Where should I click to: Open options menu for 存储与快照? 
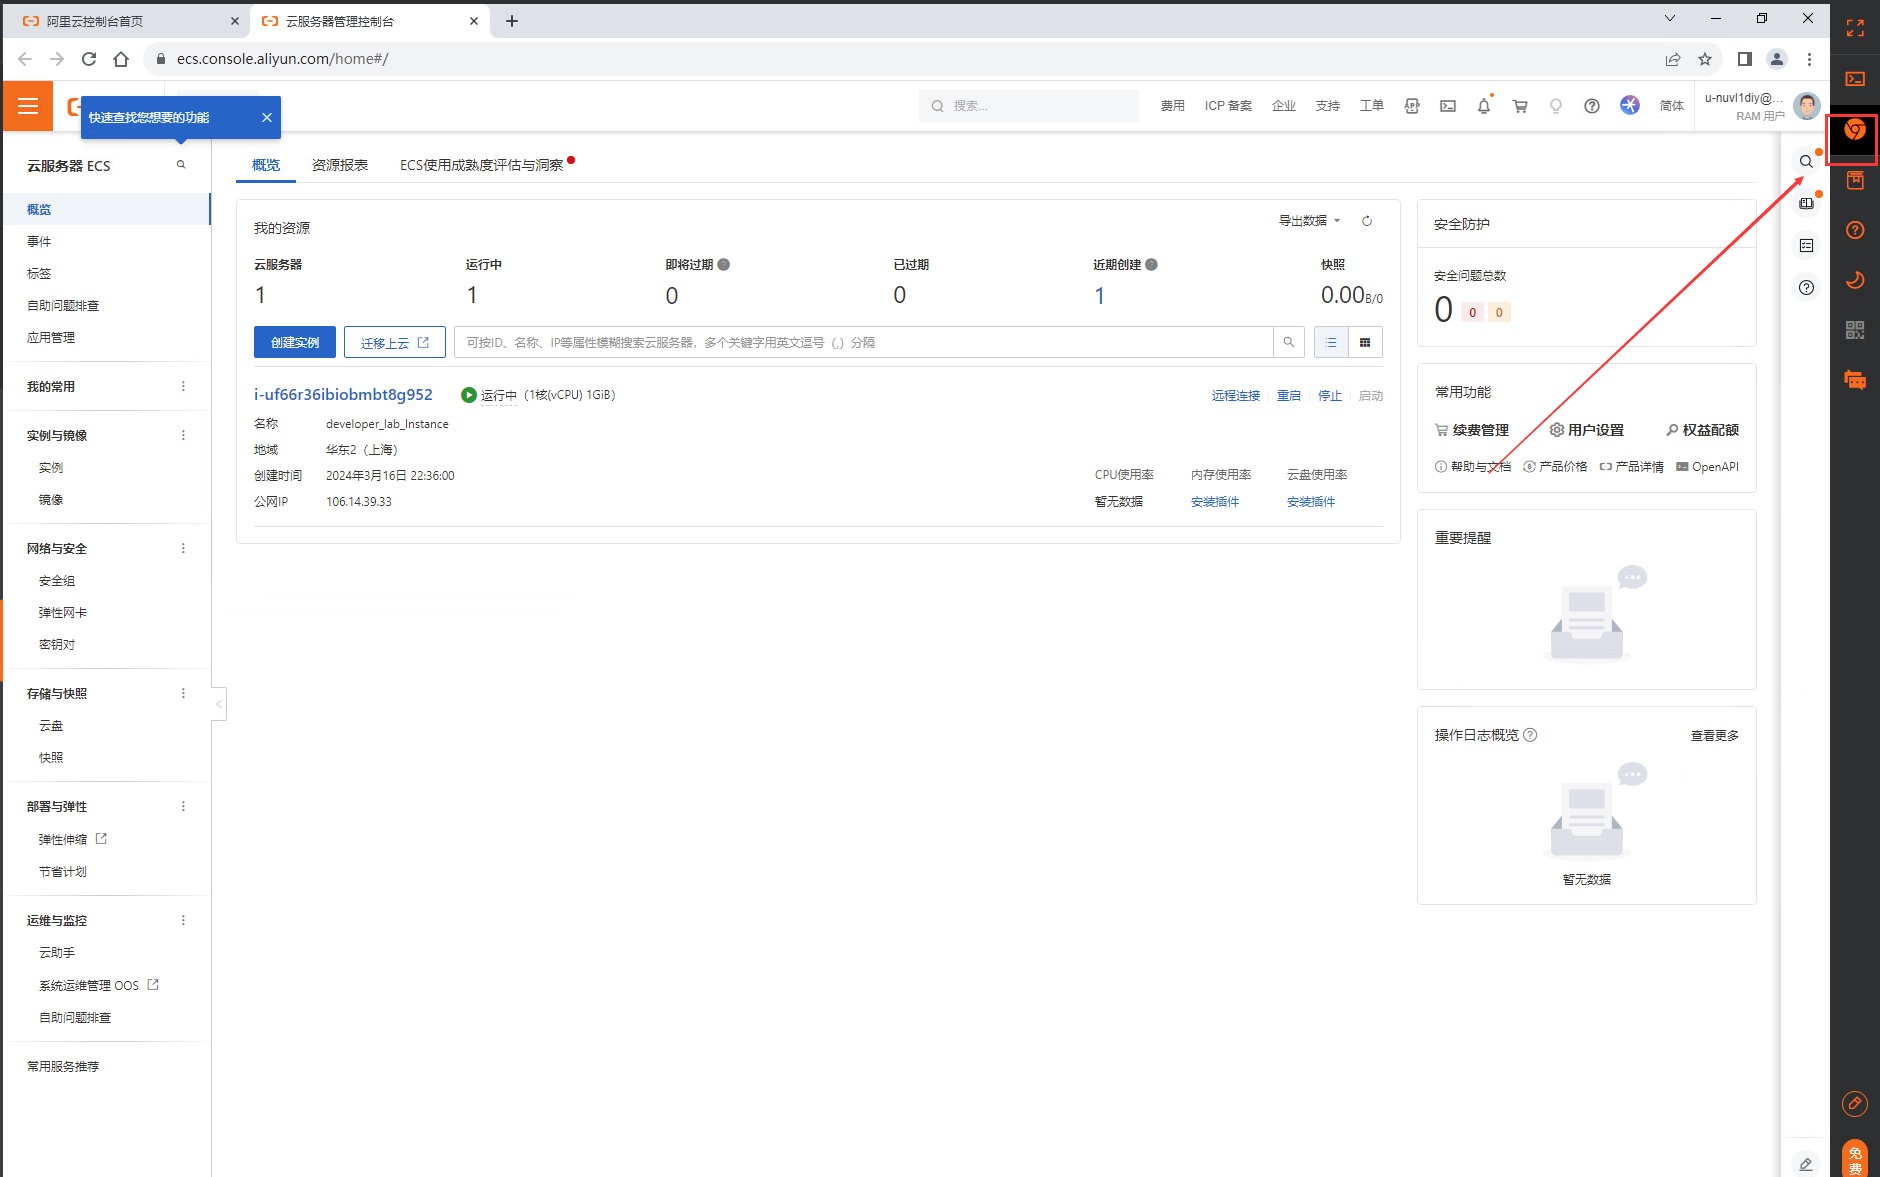183,694
